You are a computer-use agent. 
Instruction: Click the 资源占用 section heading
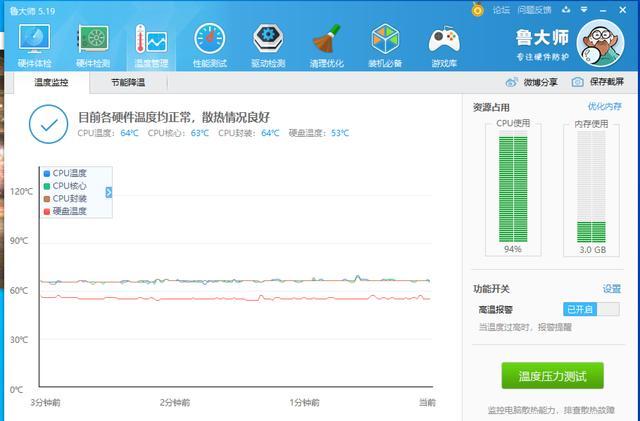coord(491,108)
